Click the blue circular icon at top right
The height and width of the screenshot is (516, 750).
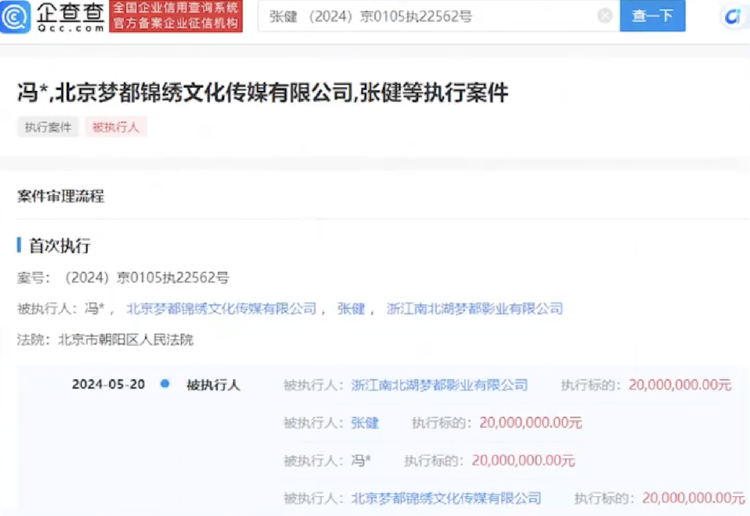tap(732, 17)
